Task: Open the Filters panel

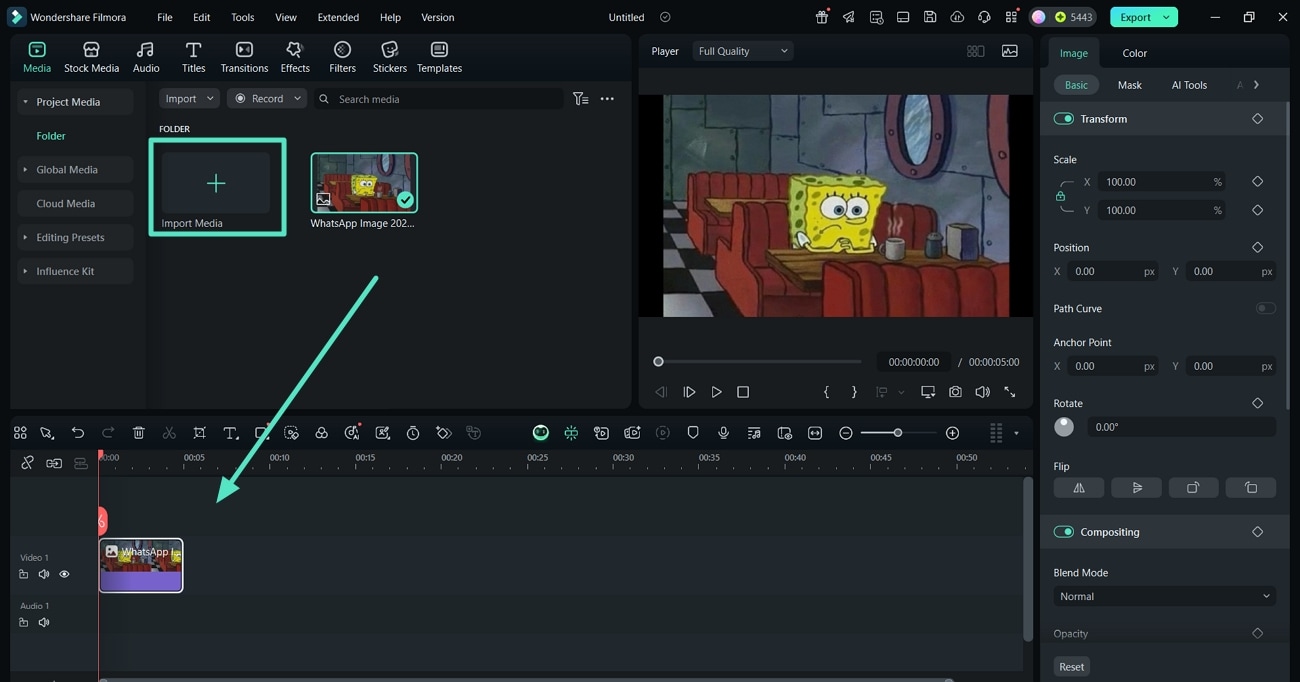Action: (342, 57)
